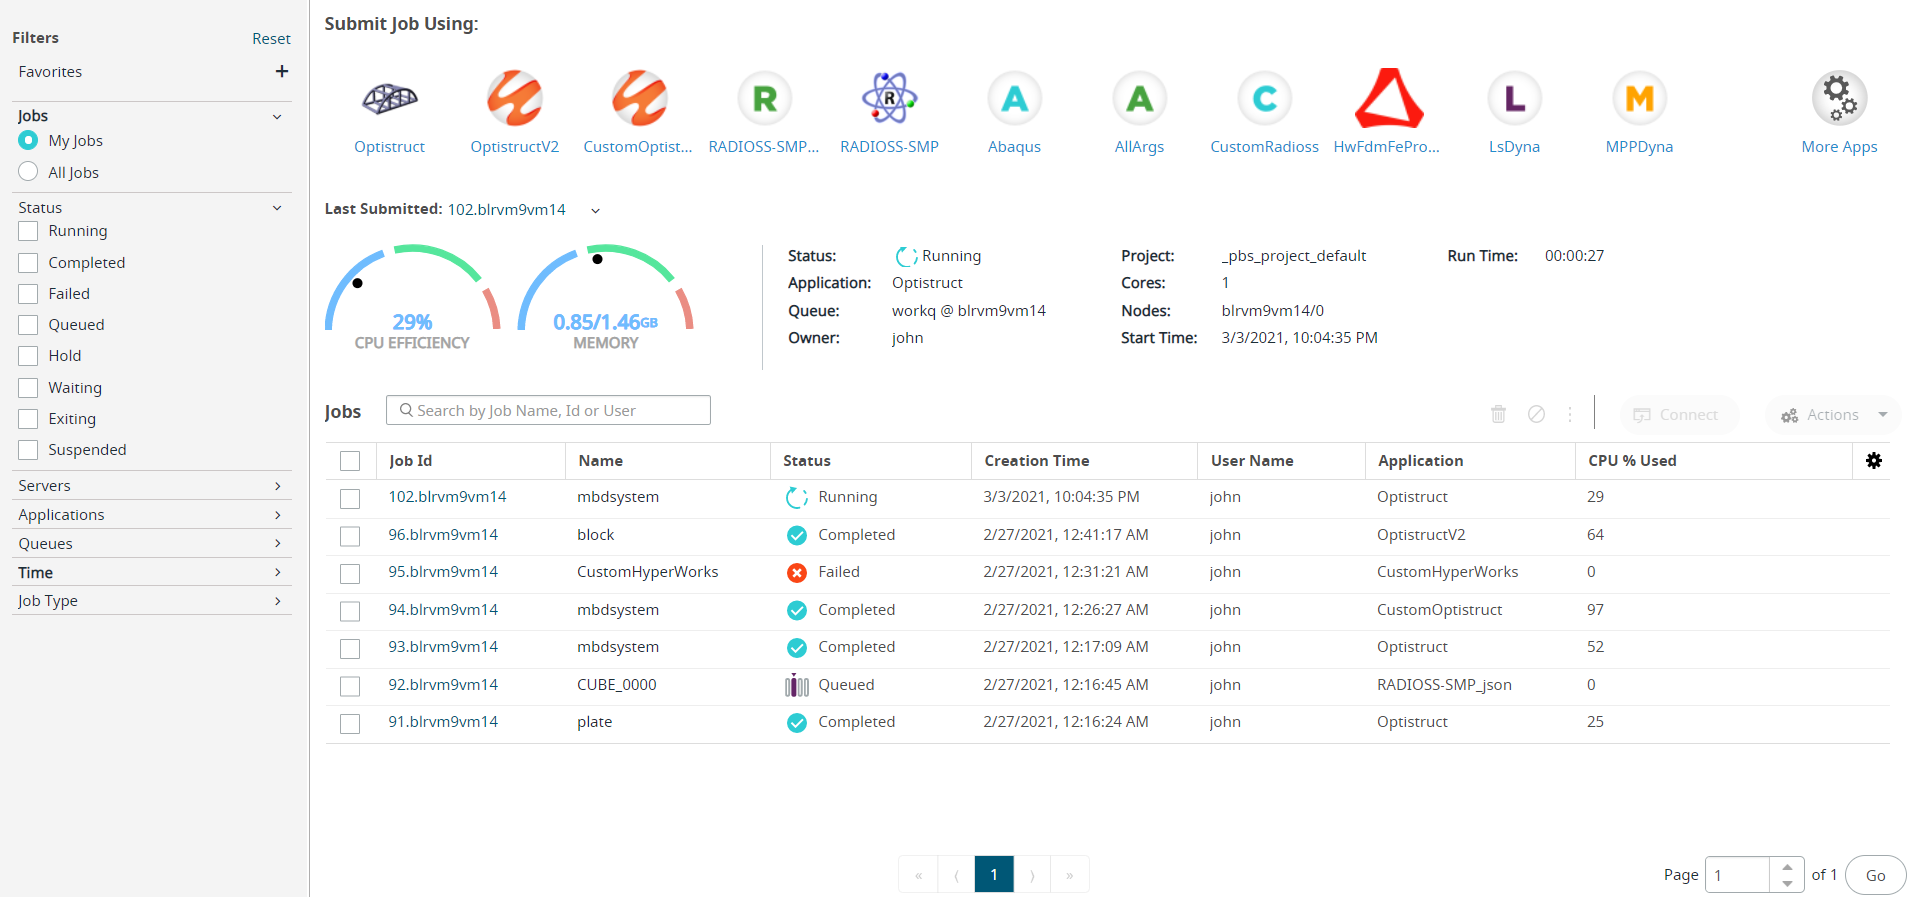Open More Apps gear icon

pyautogui.click(x=1839, y=99)
